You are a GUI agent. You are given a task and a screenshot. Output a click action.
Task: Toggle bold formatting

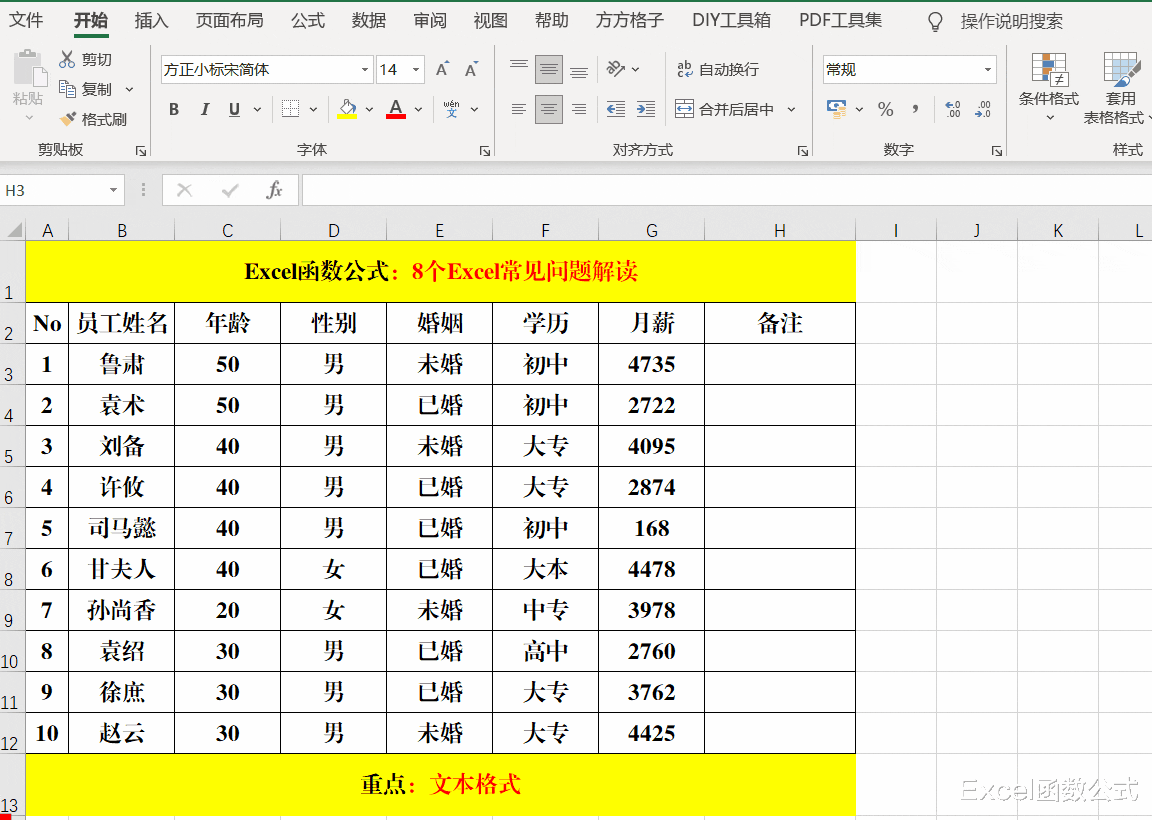172,109
